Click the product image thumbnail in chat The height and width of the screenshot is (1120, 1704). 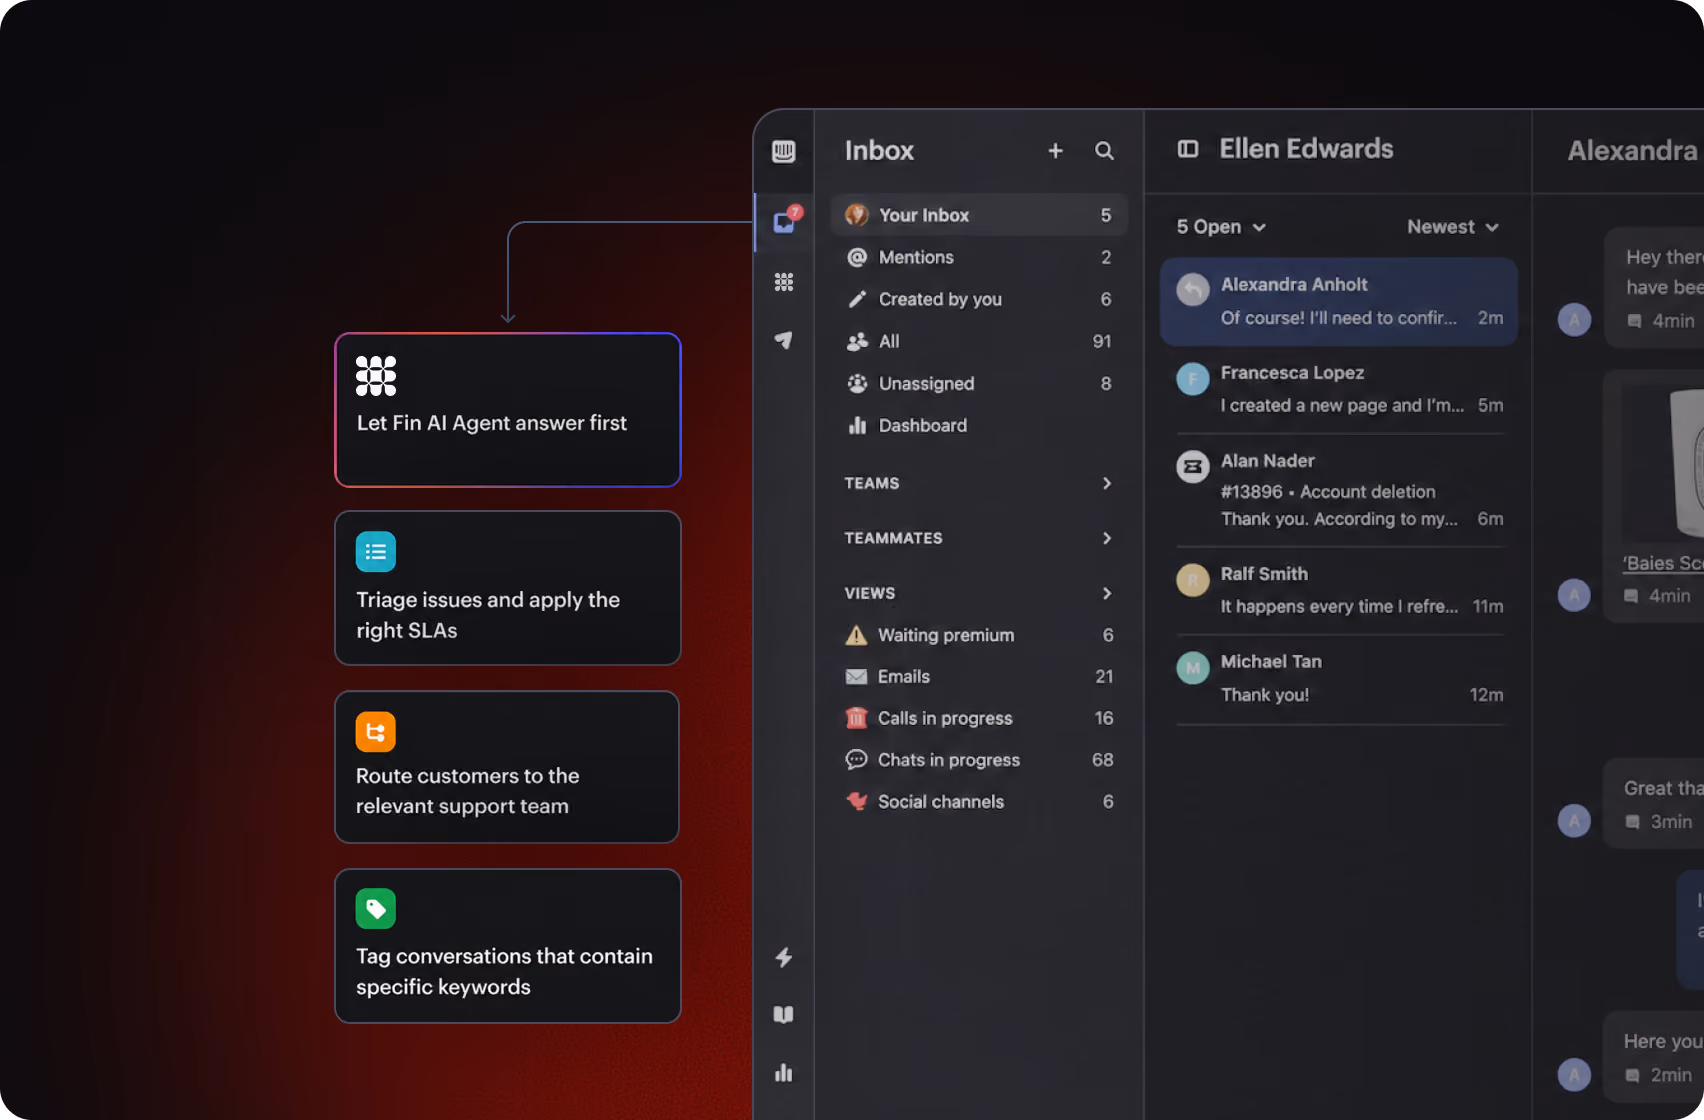(1663, 462)
